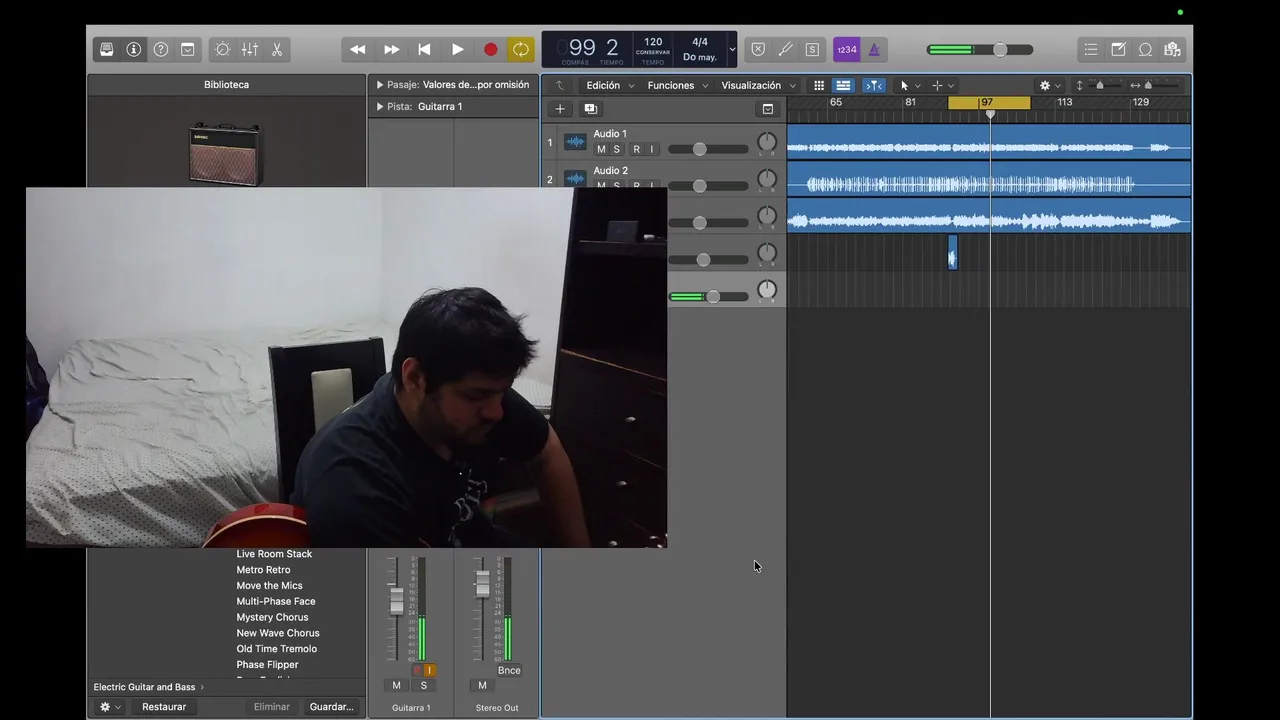
Task: Click the Audio 1 waveform track icon
Action: click(575, 142)
